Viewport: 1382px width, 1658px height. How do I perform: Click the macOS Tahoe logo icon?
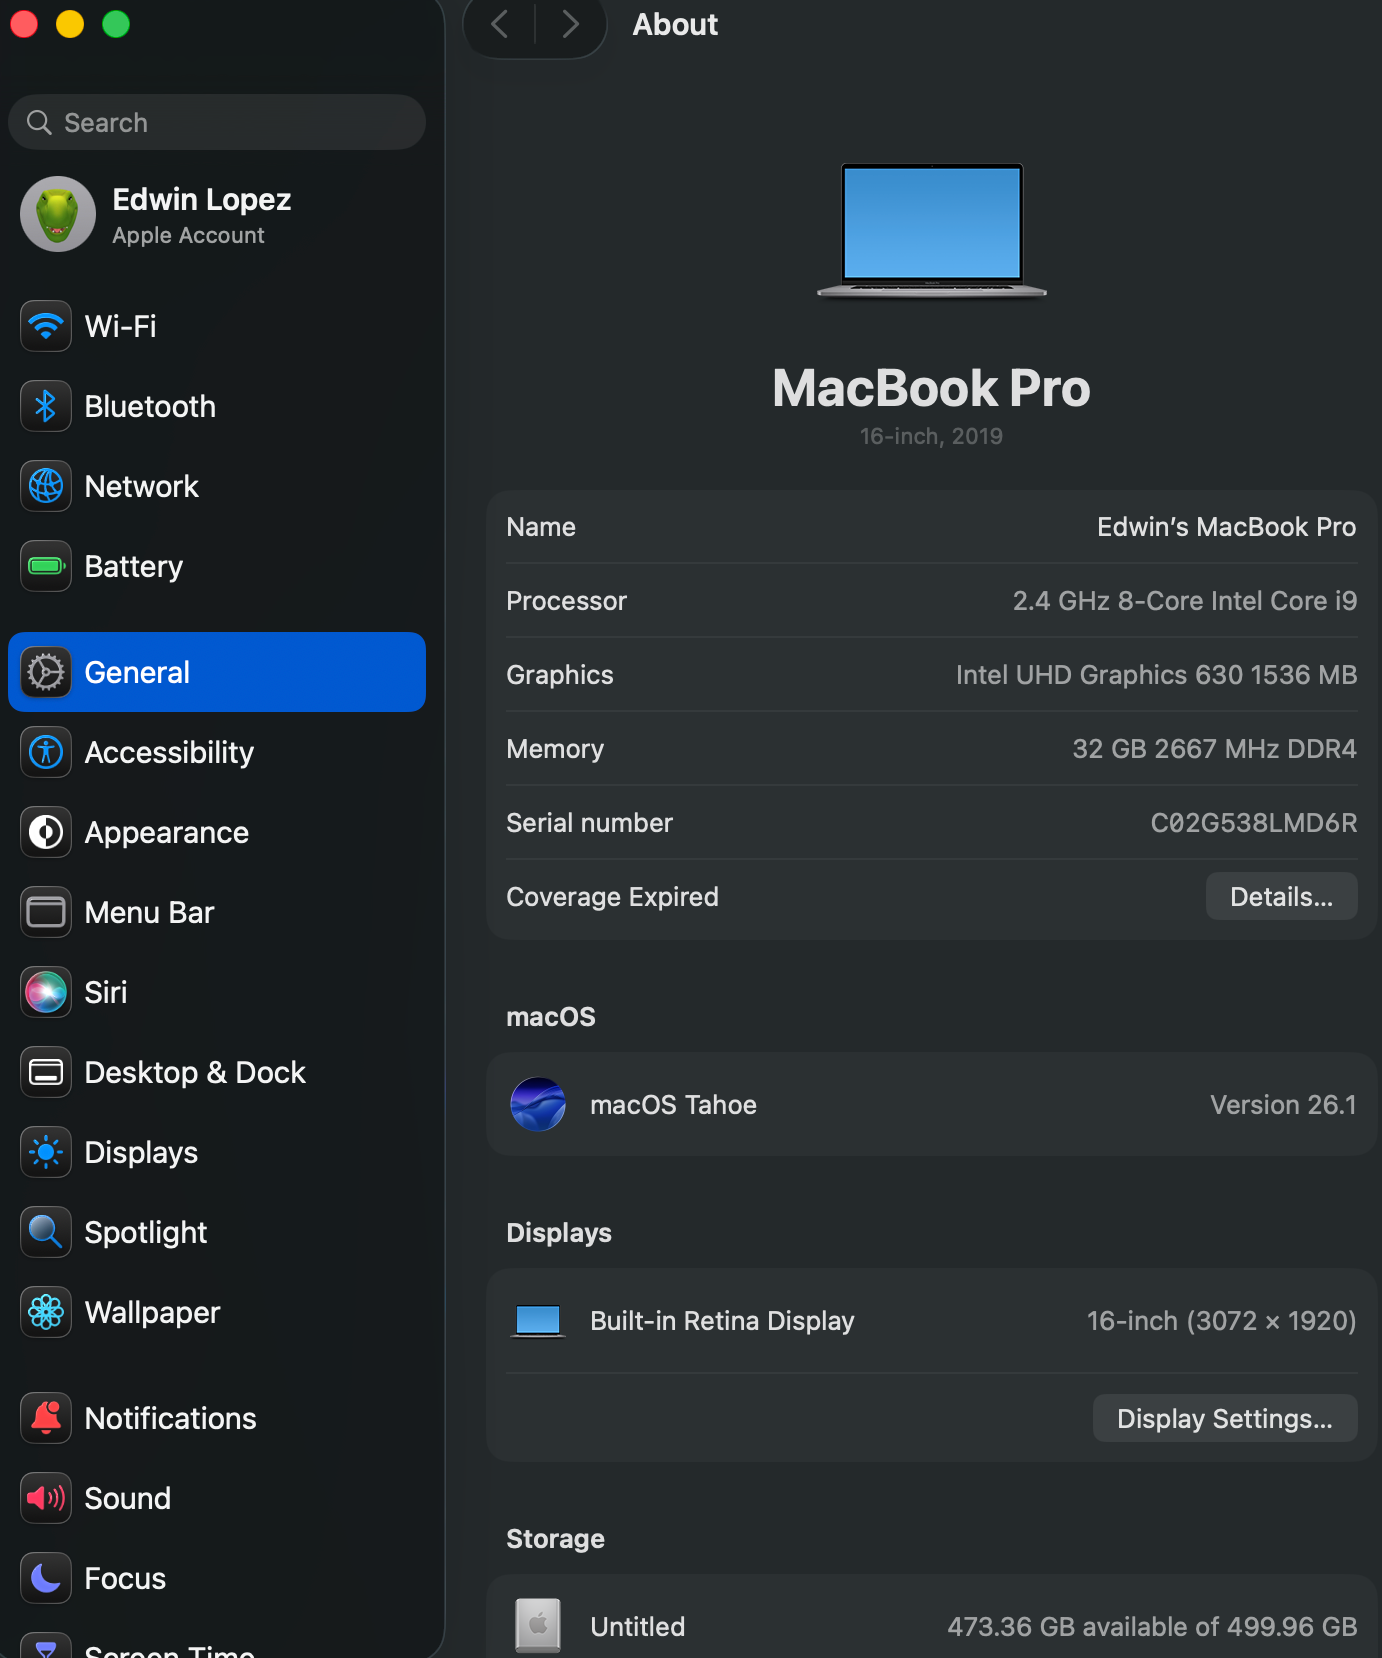coord(538,1104)
